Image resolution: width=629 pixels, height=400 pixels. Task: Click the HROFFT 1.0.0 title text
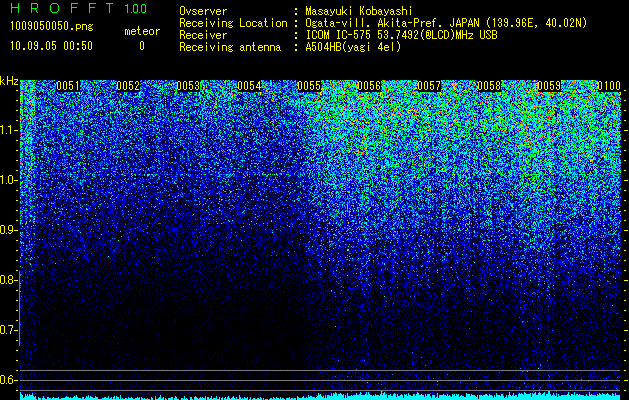click(79, 8)
